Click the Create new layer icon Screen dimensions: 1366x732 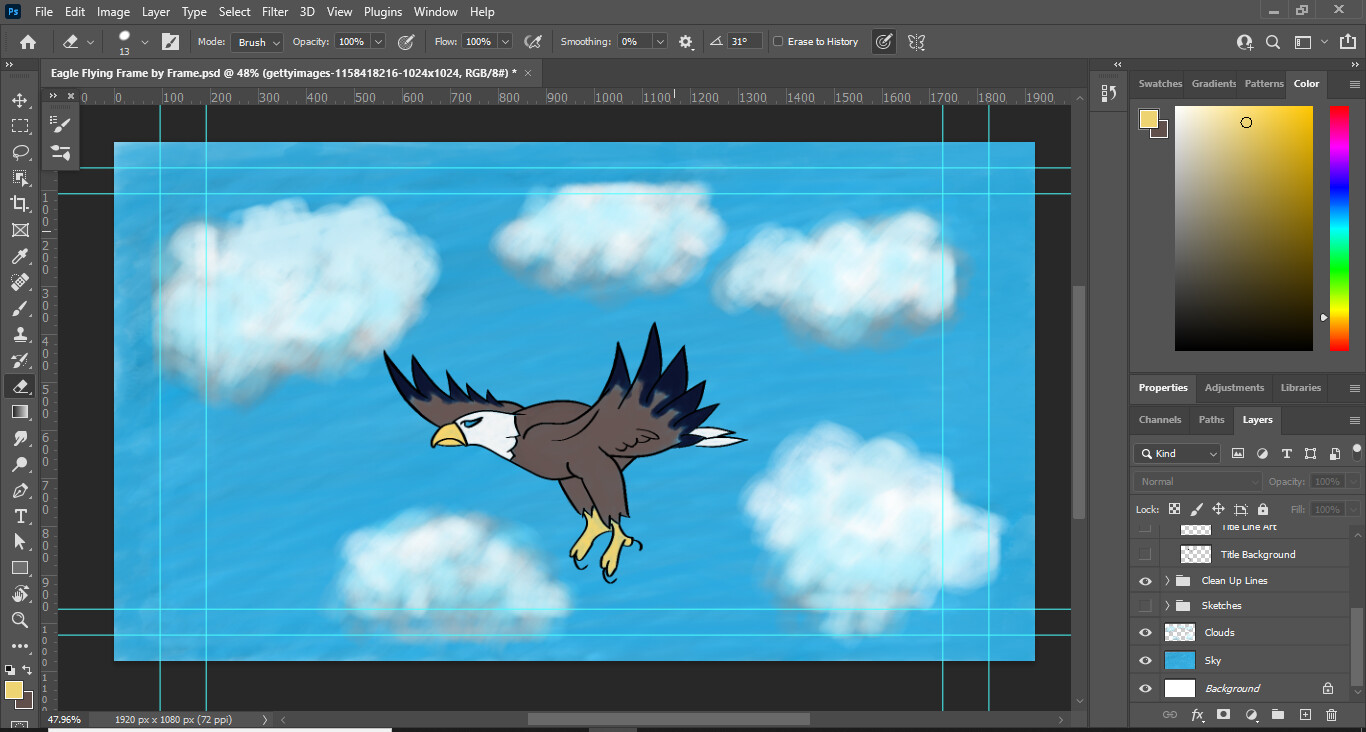pos(1305,715)
